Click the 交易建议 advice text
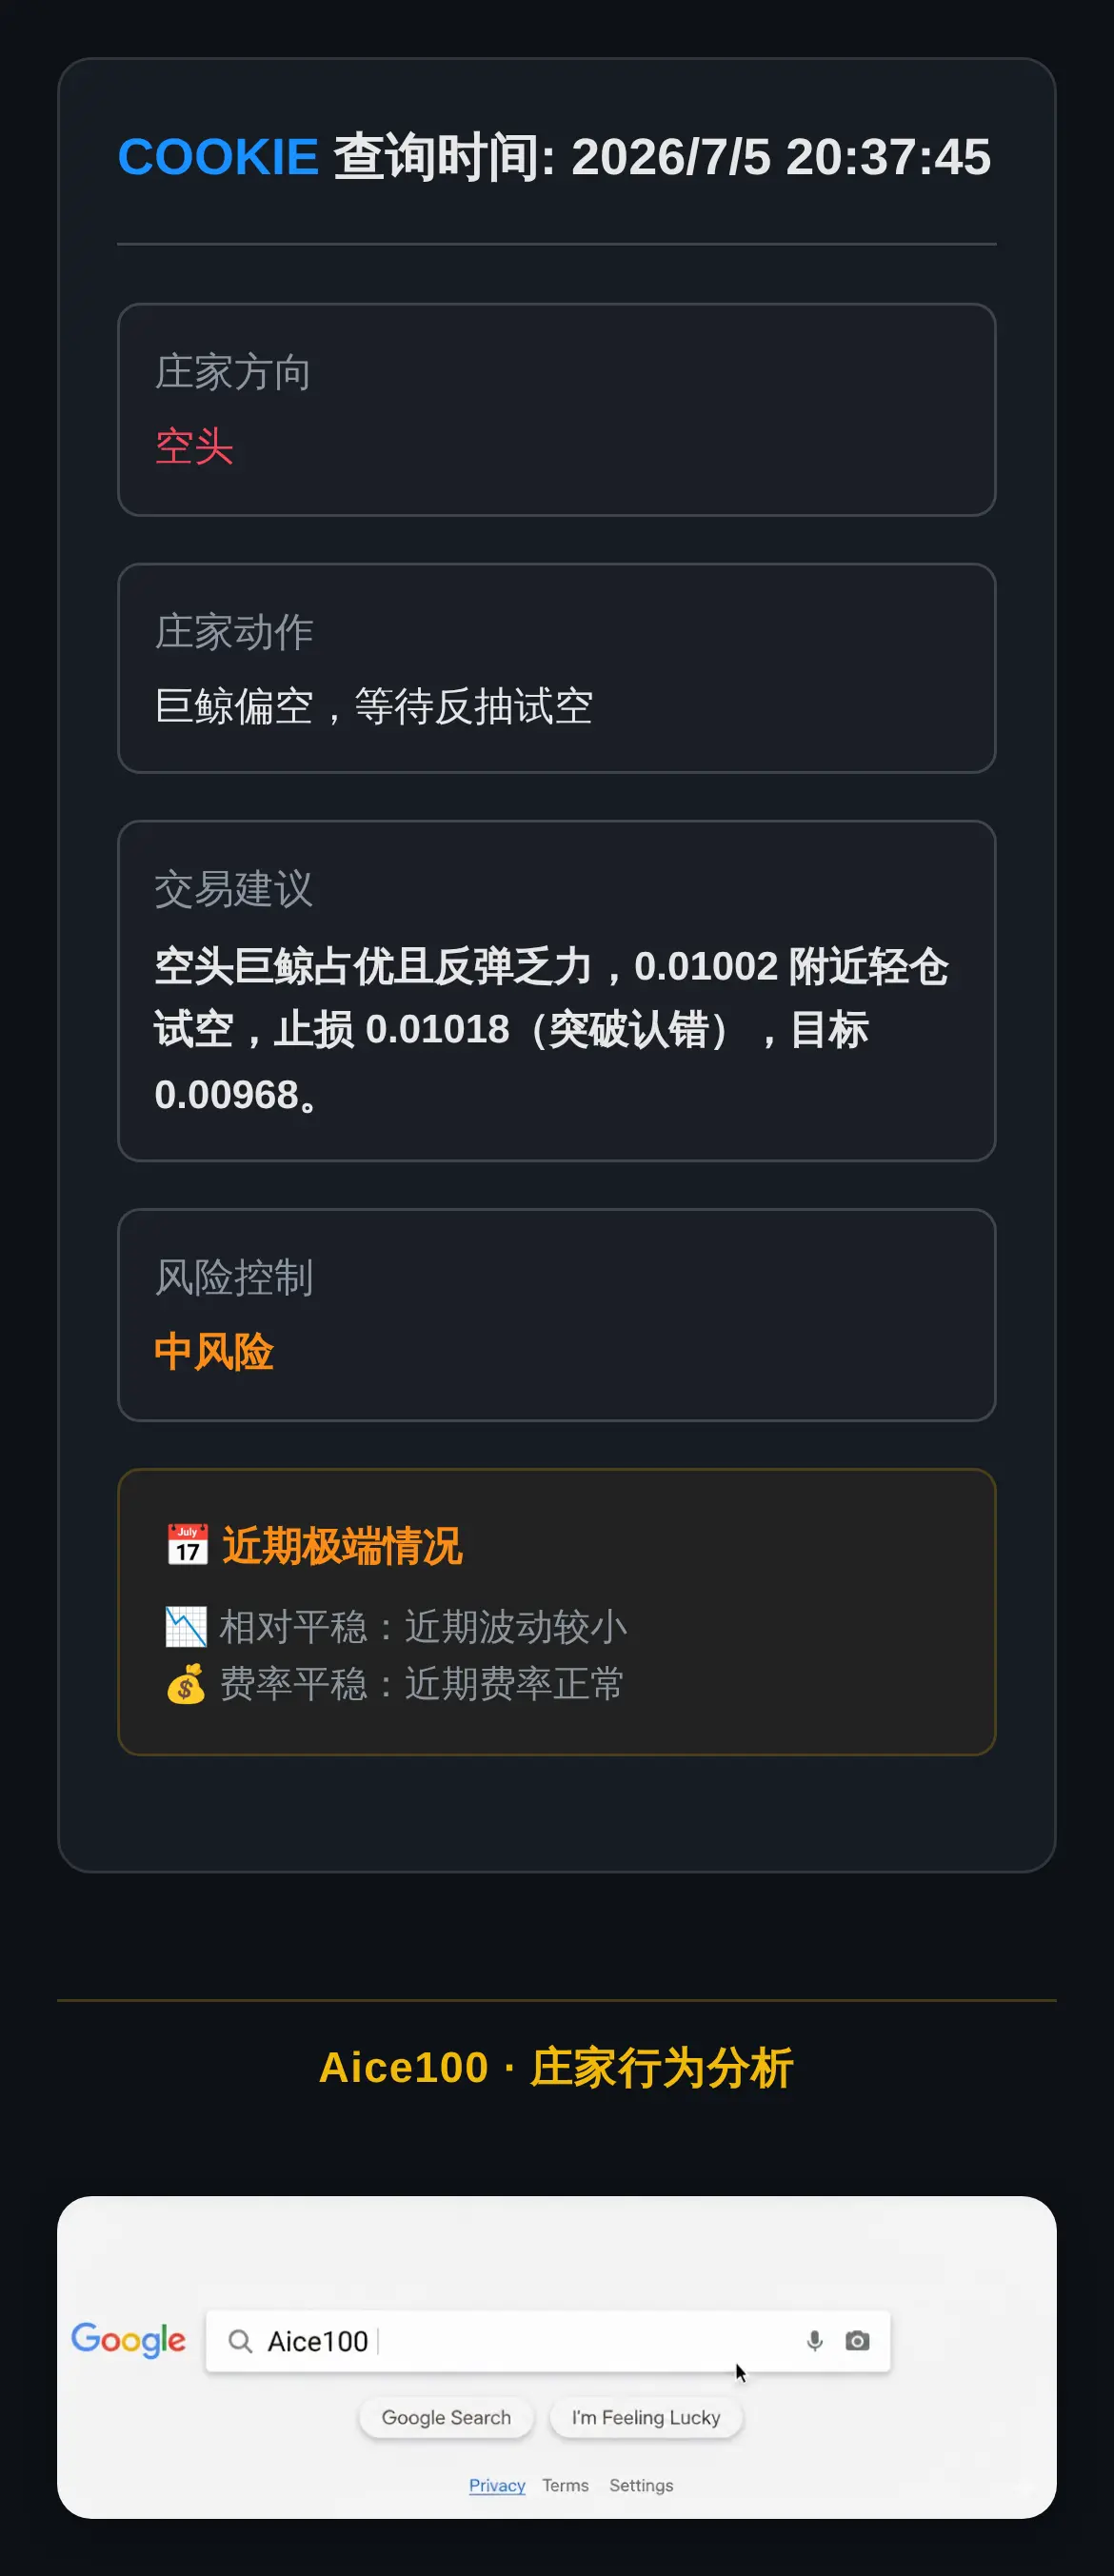Screen dimensions: 1114x2576 click(x=551, y=1030)
